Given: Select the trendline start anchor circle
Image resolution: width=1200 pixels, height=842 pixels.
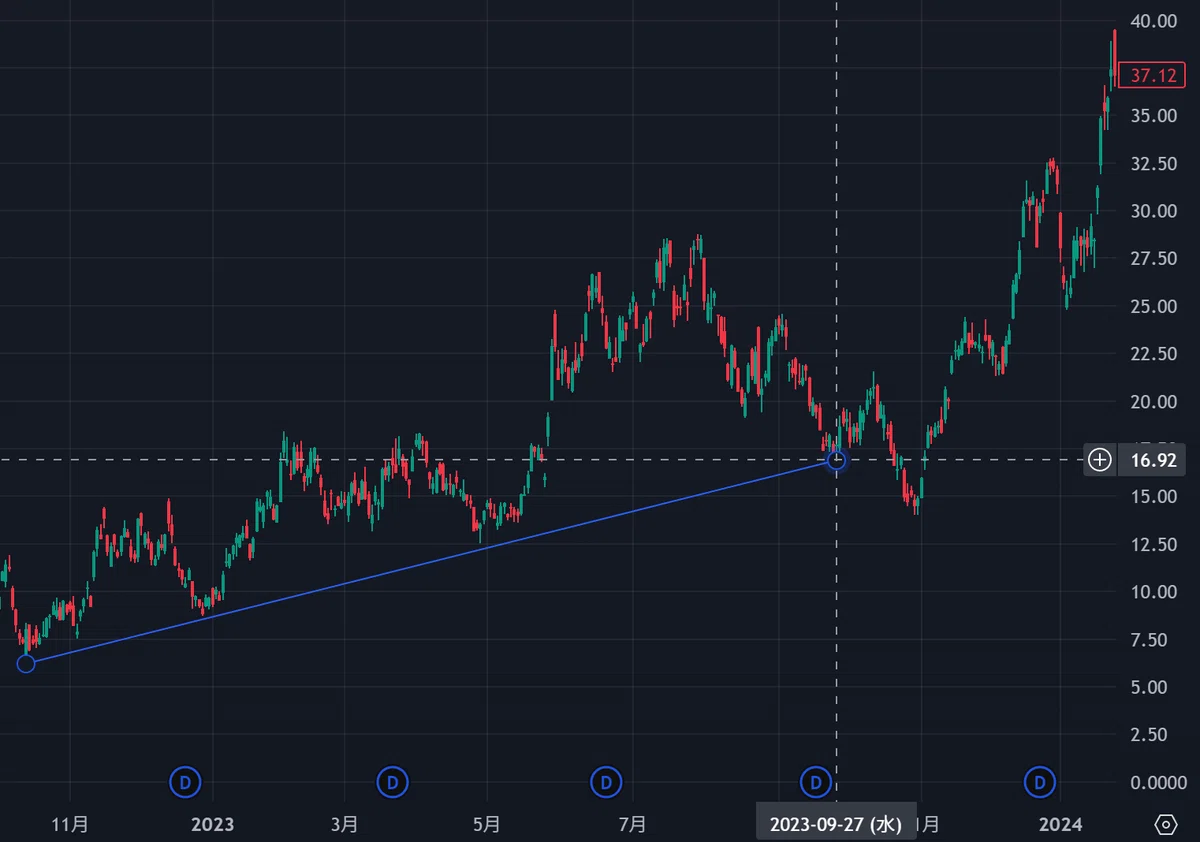Looking at the screenshot, I should (26, 663).
